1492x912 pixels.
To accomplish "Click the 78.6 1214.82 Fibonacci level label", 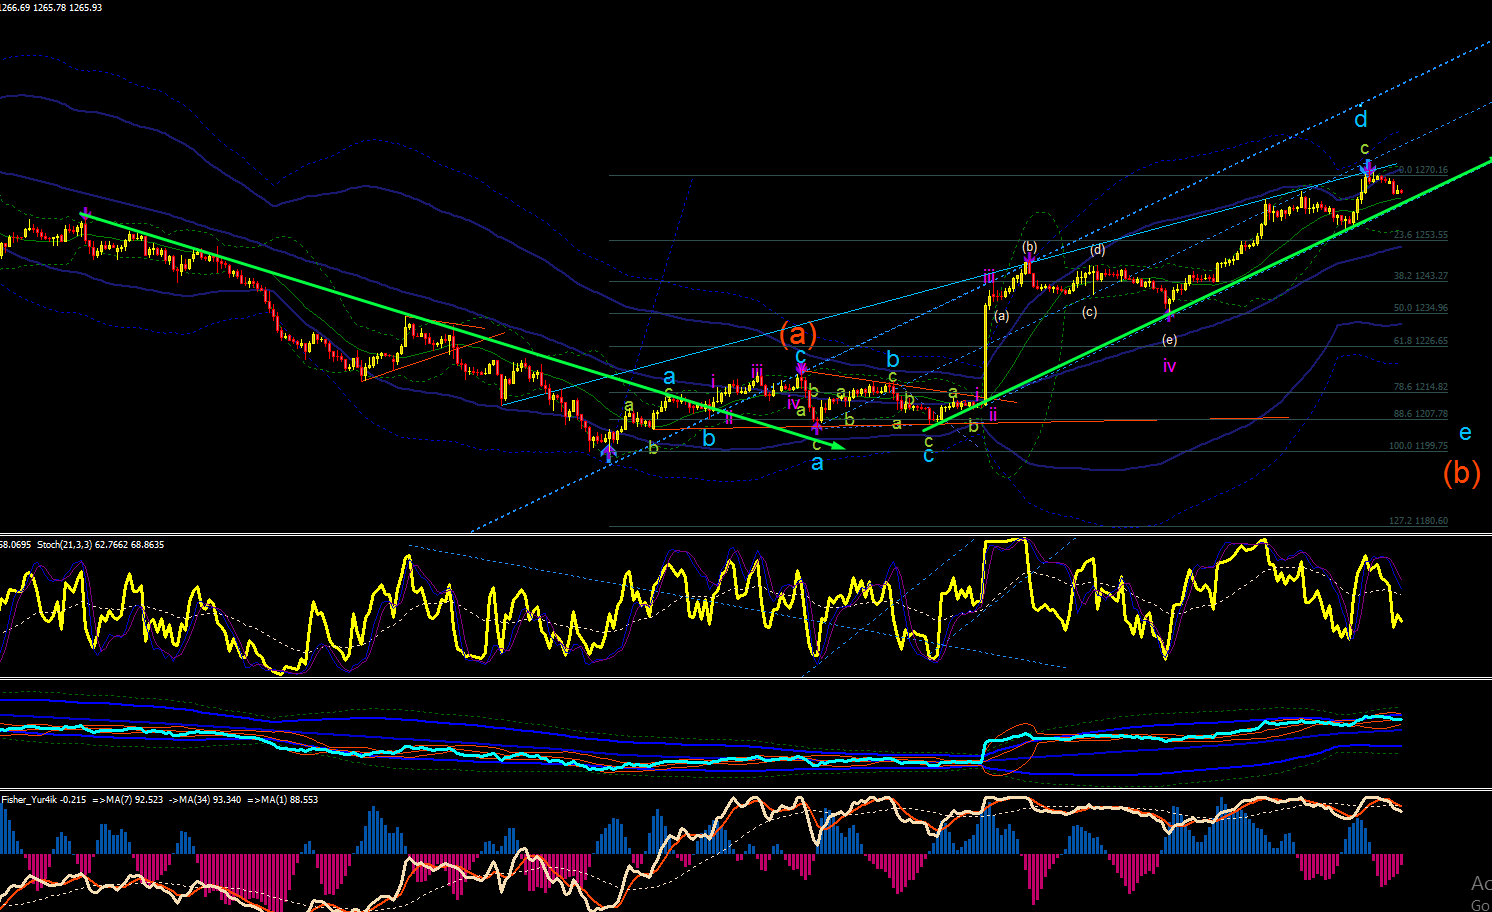I will coord(1421,387).
